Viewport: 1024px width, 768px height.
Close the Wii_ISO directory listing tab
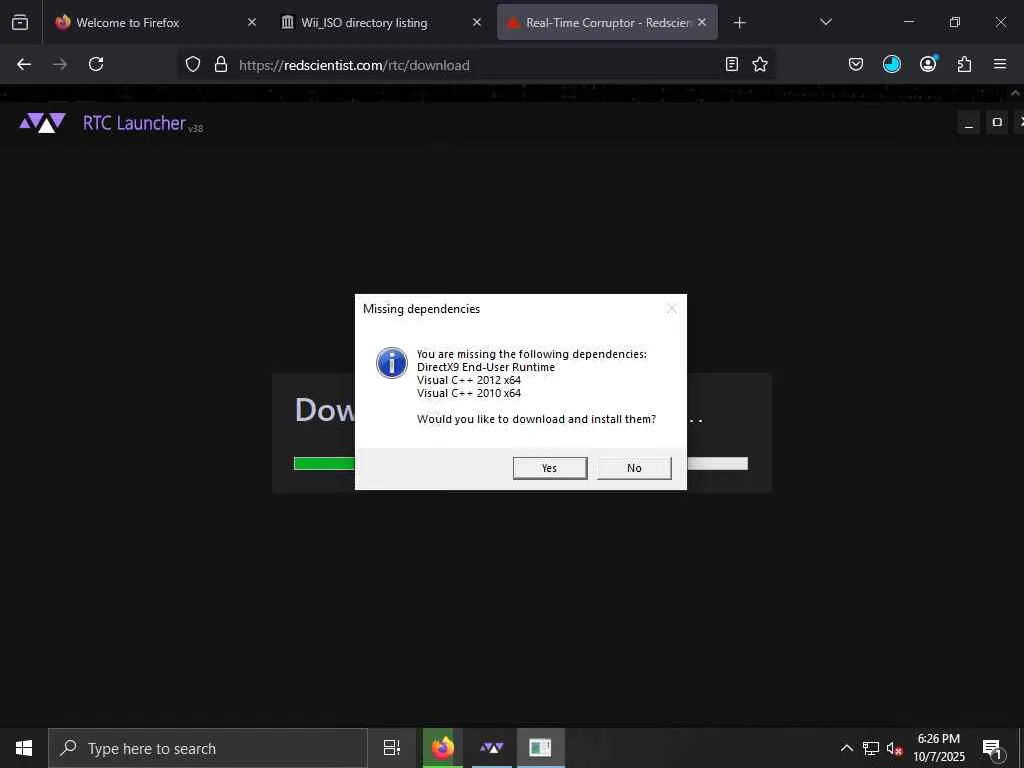click(477, 22)
